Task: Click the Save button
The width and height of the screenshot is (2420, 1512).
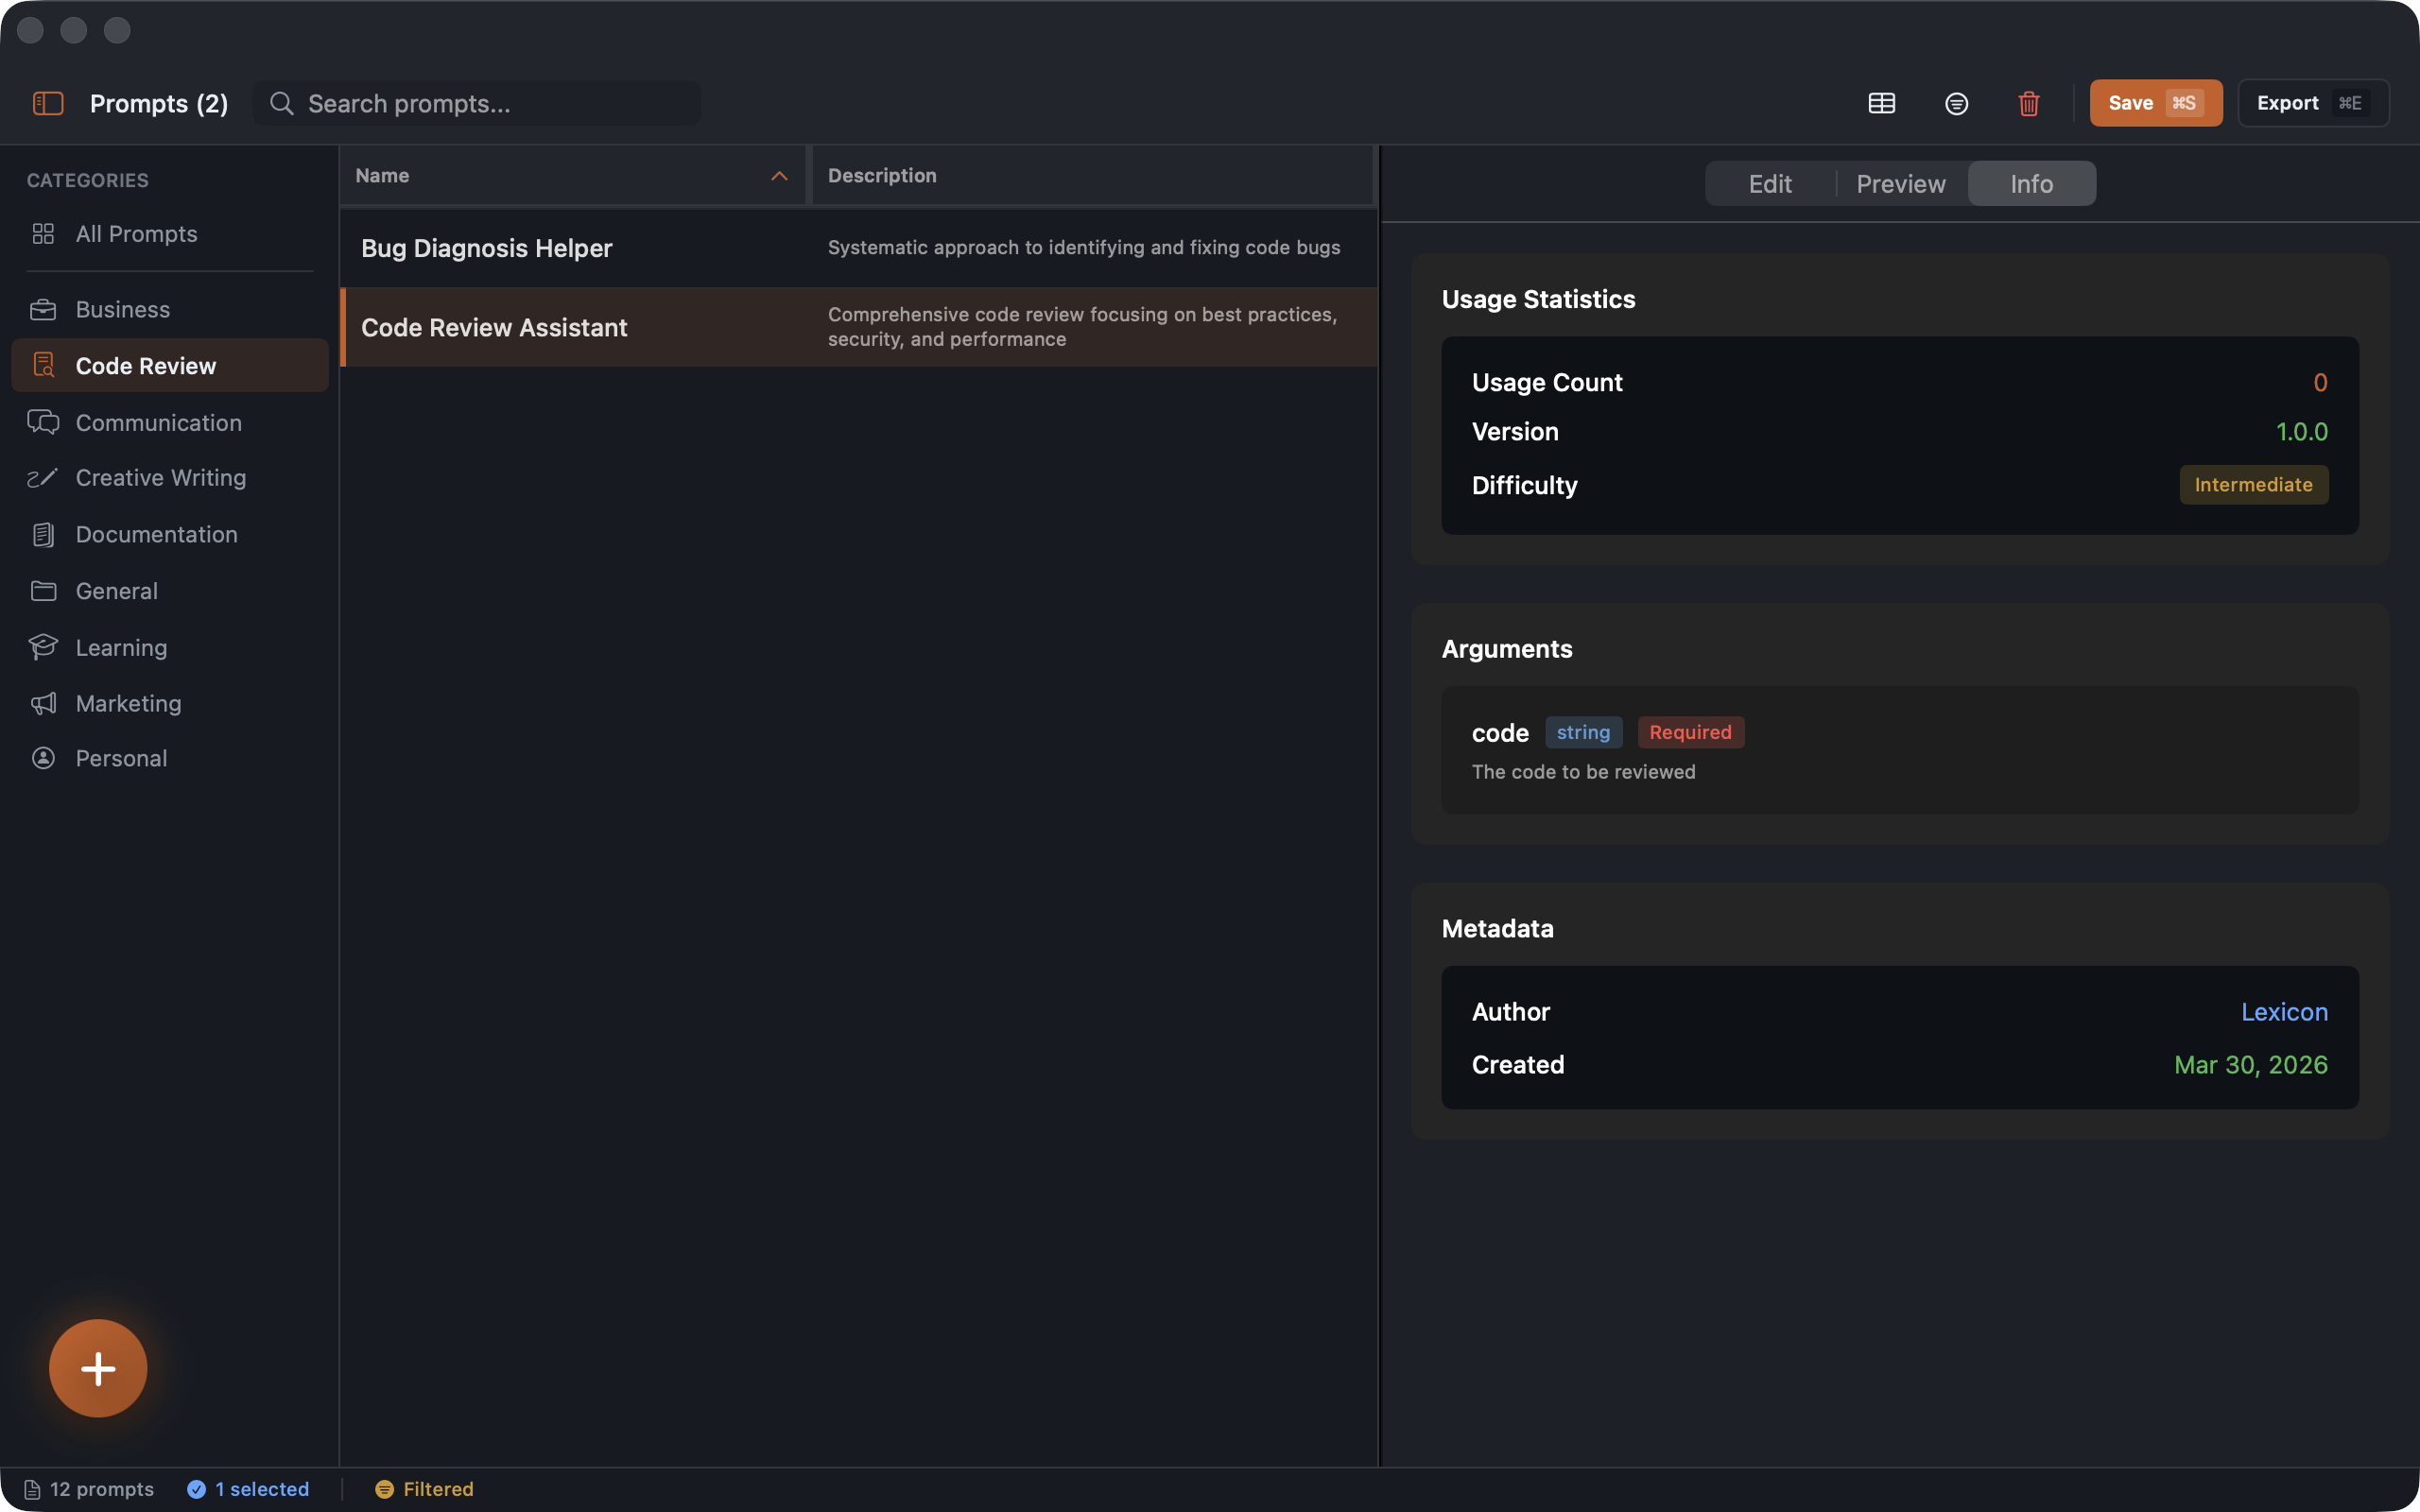Action: point(2155,103)
